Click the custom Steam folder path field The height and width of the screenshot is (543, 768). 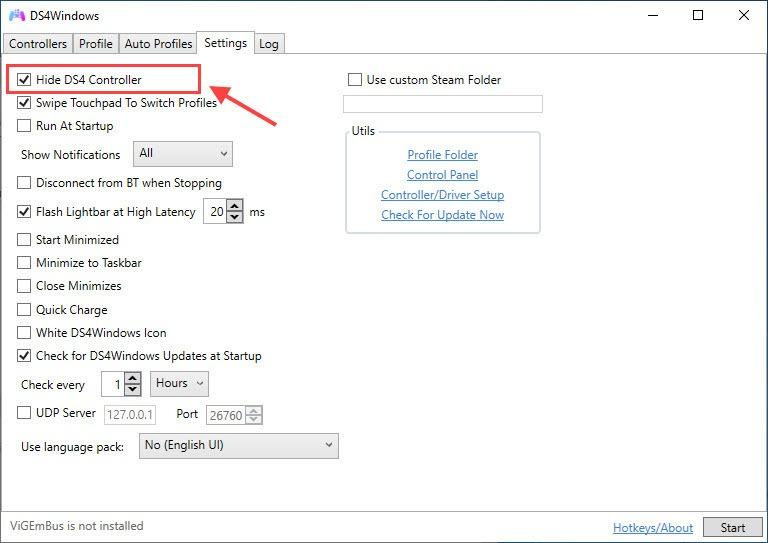443,104
